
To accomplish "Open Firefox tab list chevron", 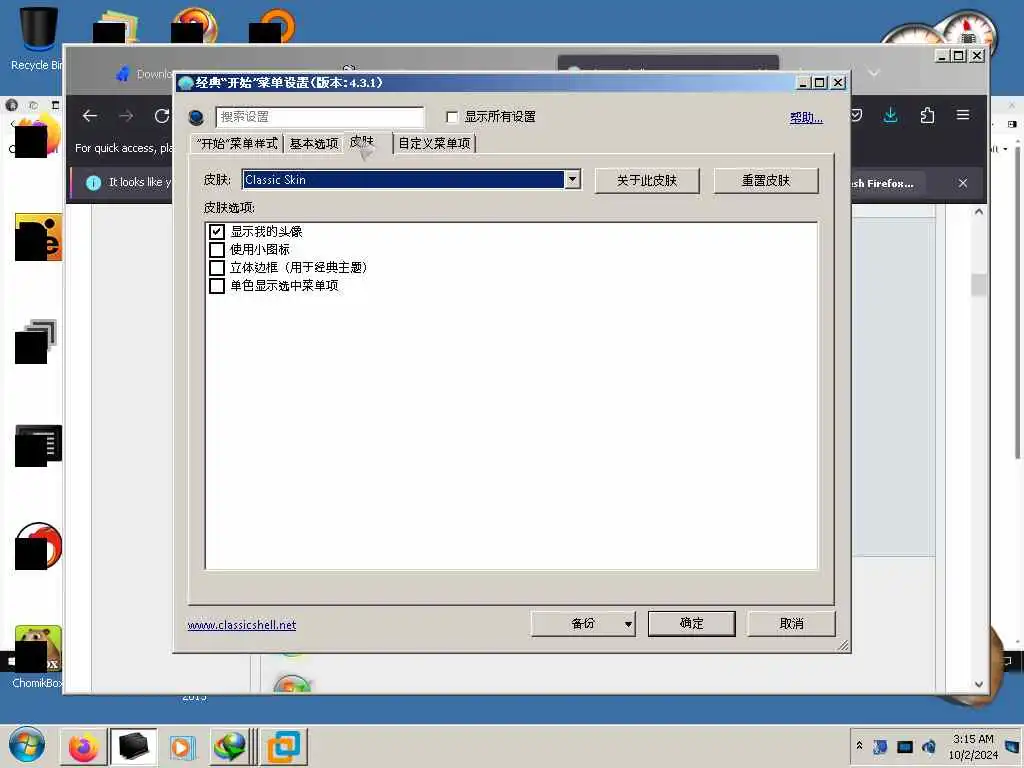I will [x=874, y=72].
